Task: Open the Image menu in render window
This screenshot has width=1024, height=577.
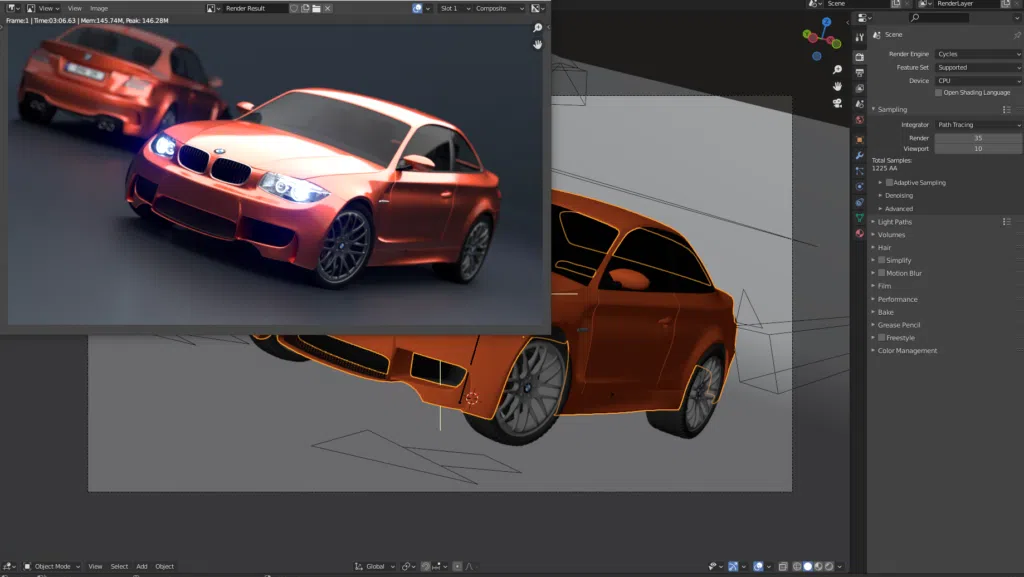Action: click(99, 8)
